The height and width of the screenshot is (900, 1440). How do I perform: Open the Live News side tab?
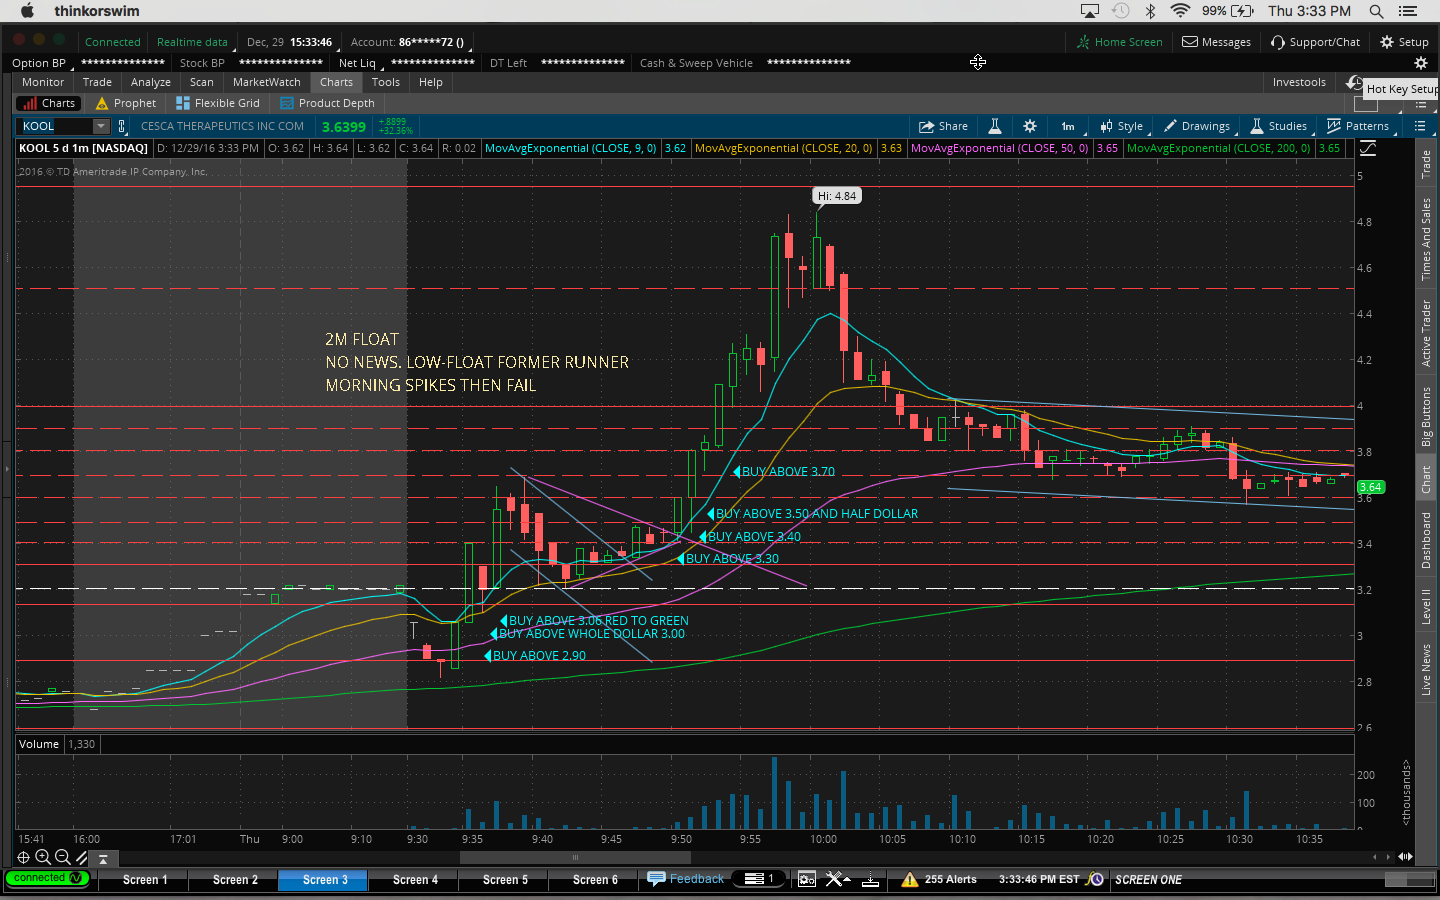[1426, 669]
